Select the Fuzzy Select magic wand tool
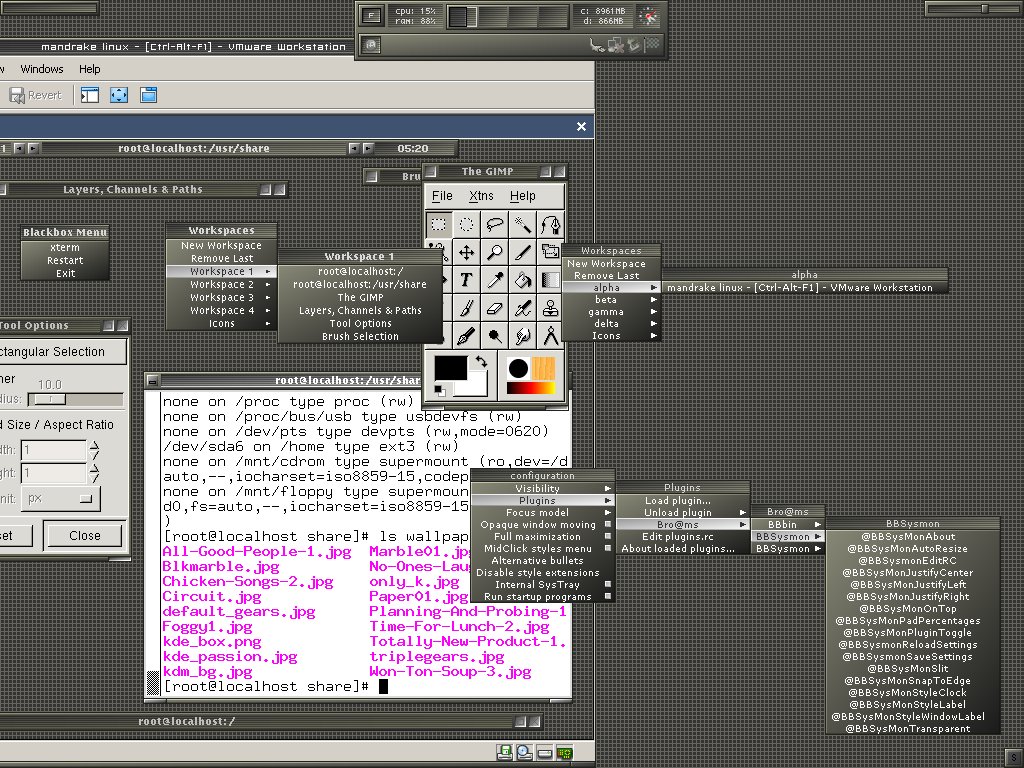Screen dimensions: 1024x768 tap(522, 225)
